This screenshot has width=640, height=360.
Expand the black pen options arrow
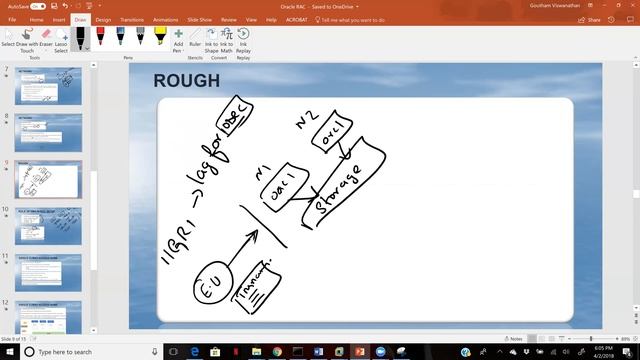(87, 49)
